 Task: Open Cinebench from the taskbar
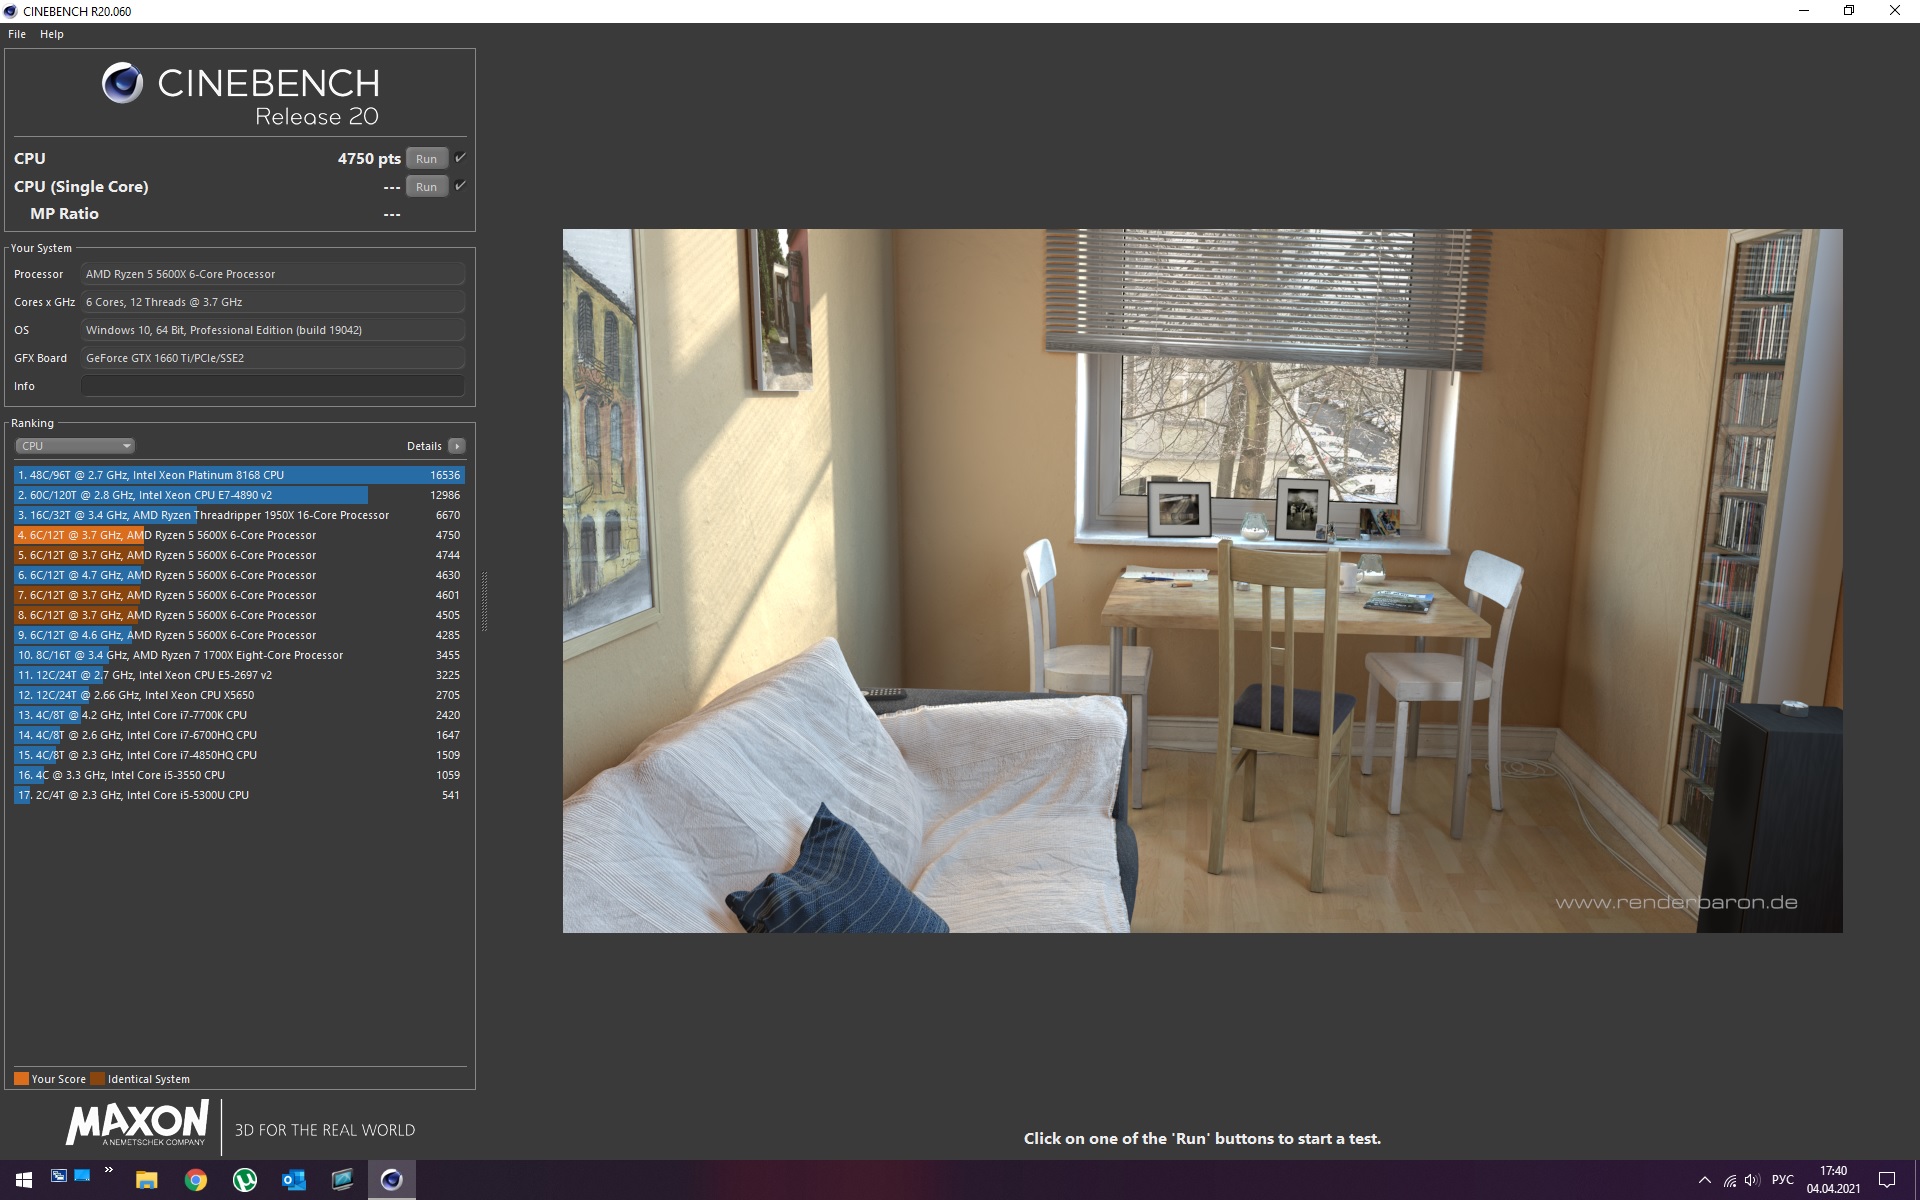(391, 1180)
